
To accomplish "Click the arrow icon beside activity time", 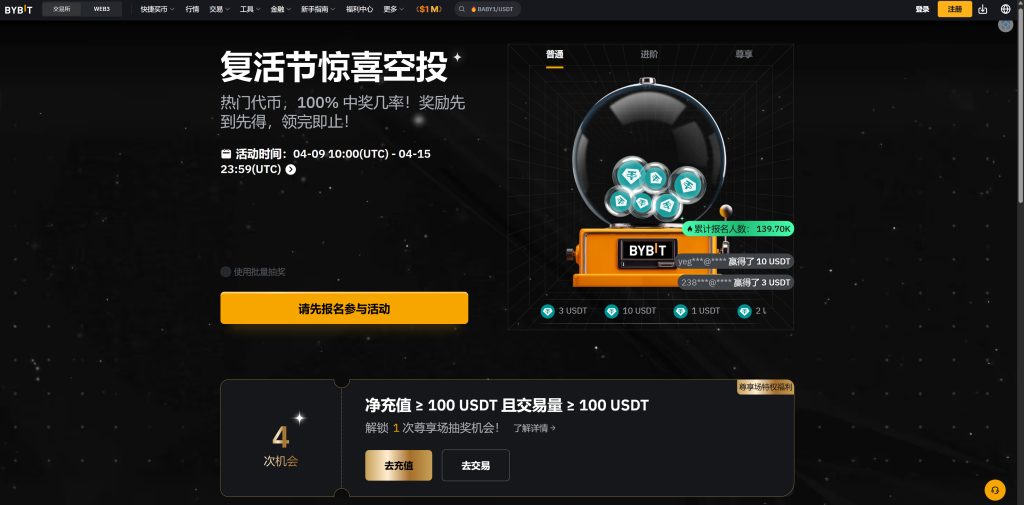I will pyautogui.click(x=291, y=169).
